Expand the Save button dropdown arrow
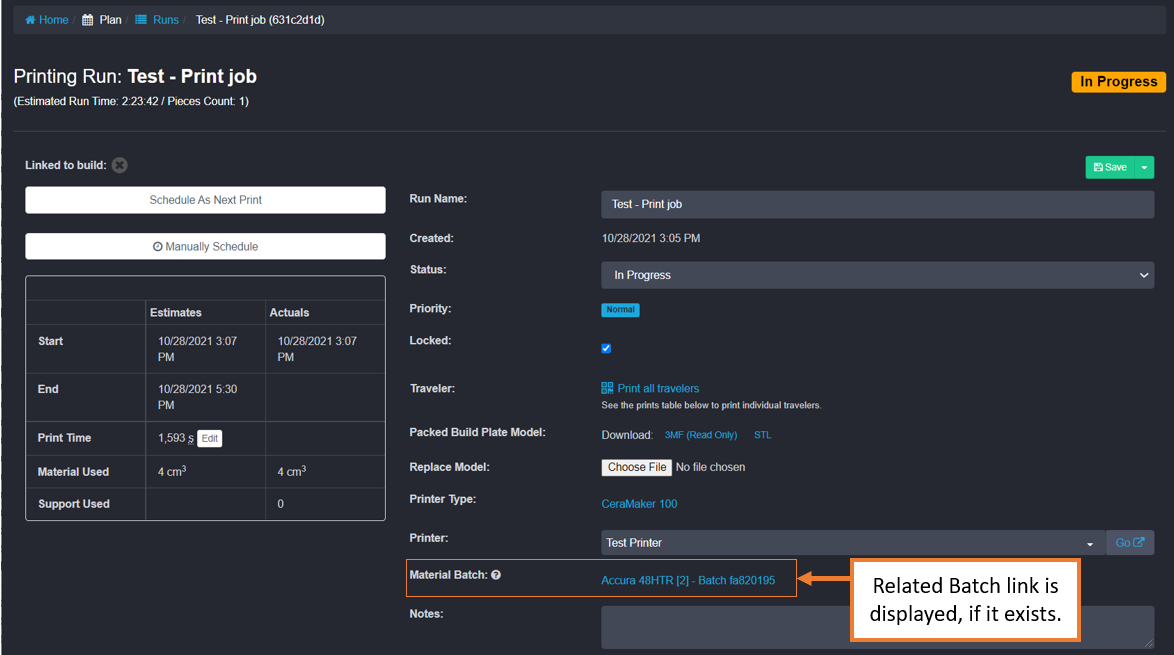The image size is (1174, 655). [1144, 167]
